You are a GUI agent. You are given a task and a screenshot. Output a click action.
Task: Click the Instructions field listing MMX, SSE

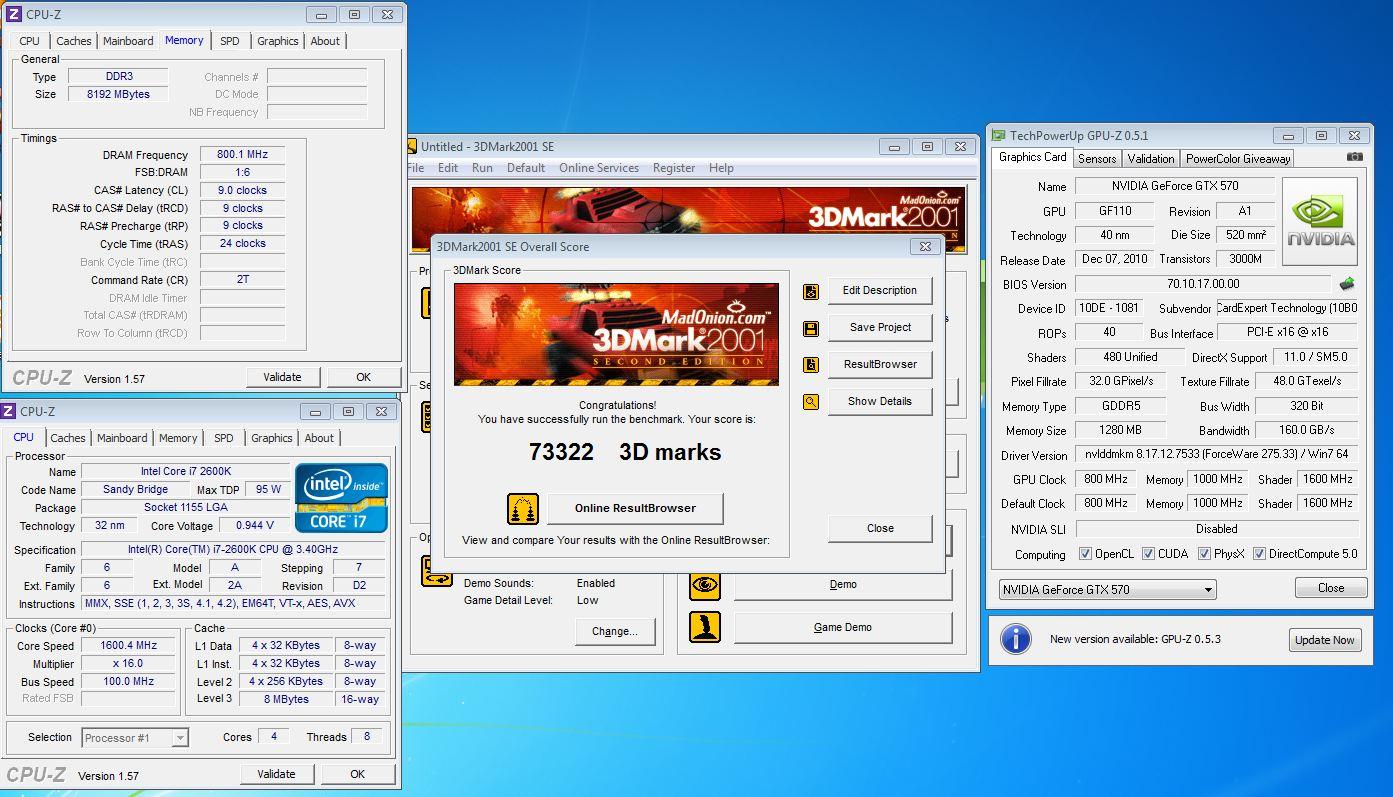tap(232, 604)
